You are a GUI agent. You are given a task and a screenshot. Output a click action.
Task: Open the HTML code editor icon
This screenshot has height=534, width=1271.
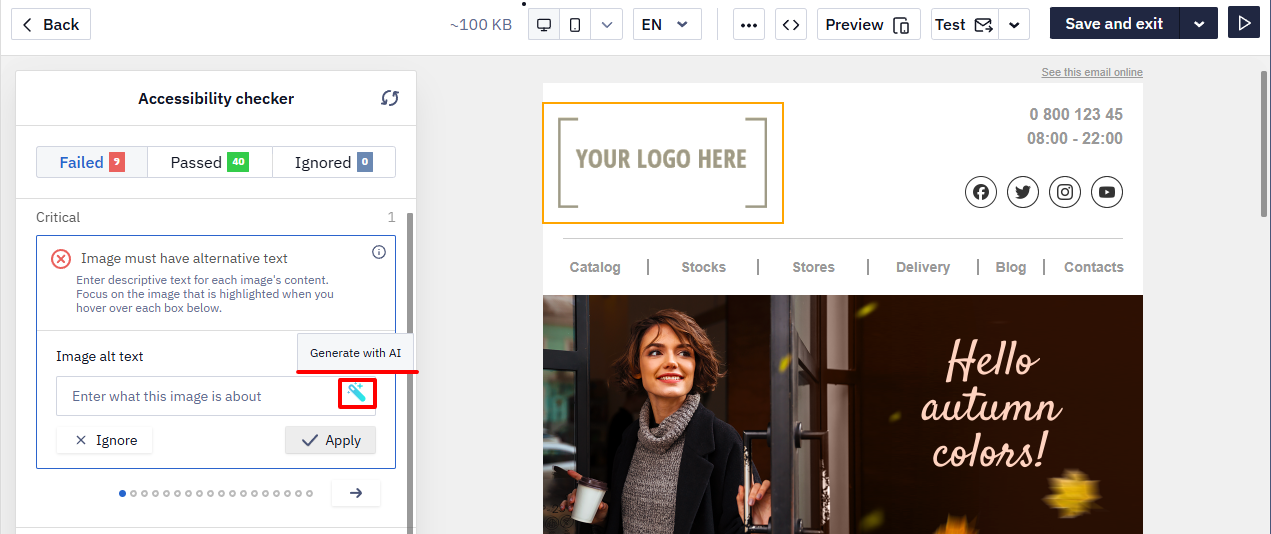pos(791,24)
